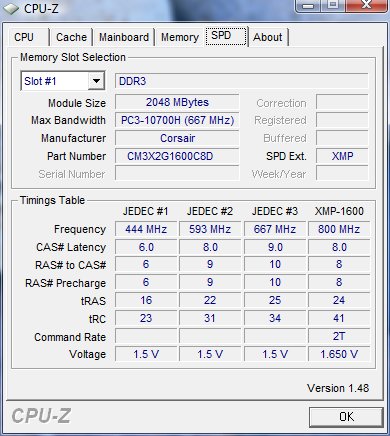Select the SPD tab
This screenshot has height=436, width=390.
pyautogui.click(x=226, y=36)
